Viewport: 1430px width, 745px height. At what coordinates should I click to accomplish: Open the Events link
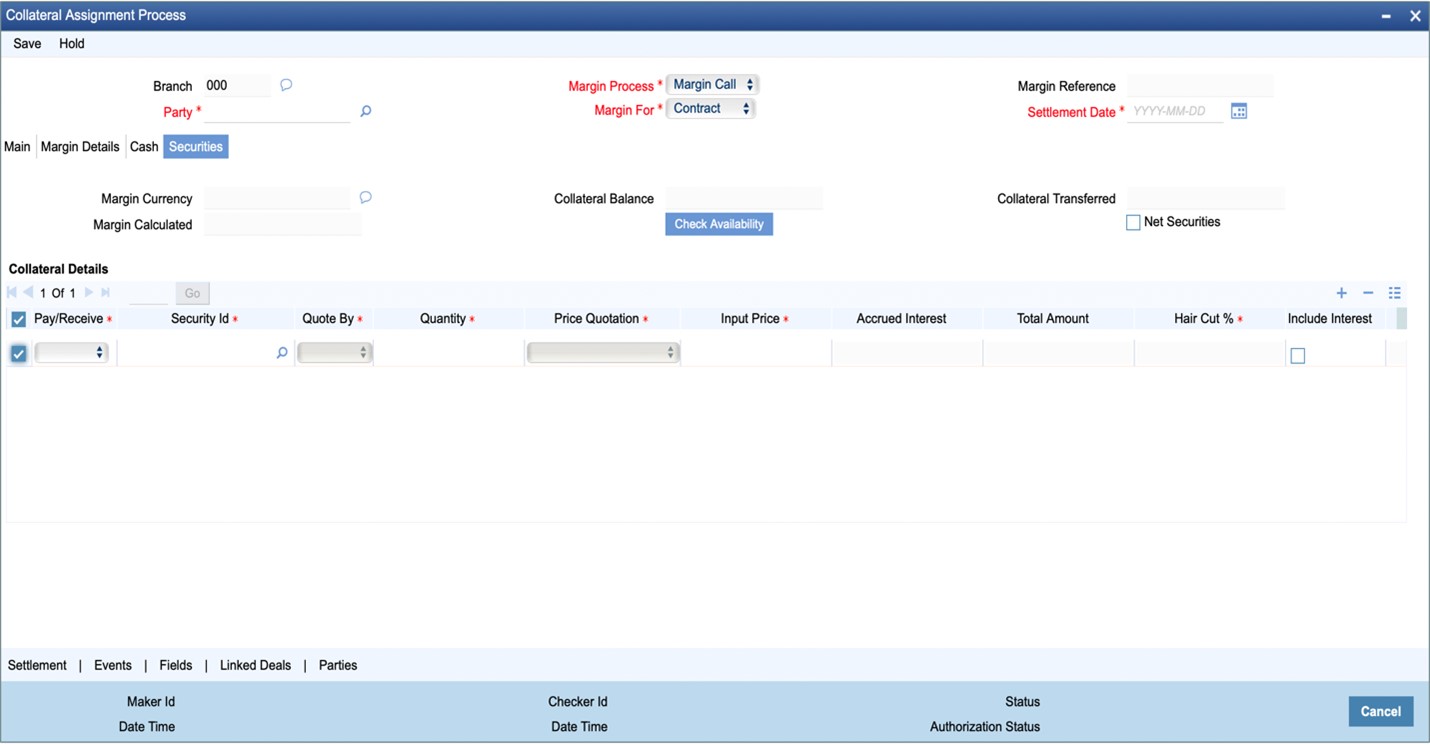pyautogui.click(x=113, y=665)
